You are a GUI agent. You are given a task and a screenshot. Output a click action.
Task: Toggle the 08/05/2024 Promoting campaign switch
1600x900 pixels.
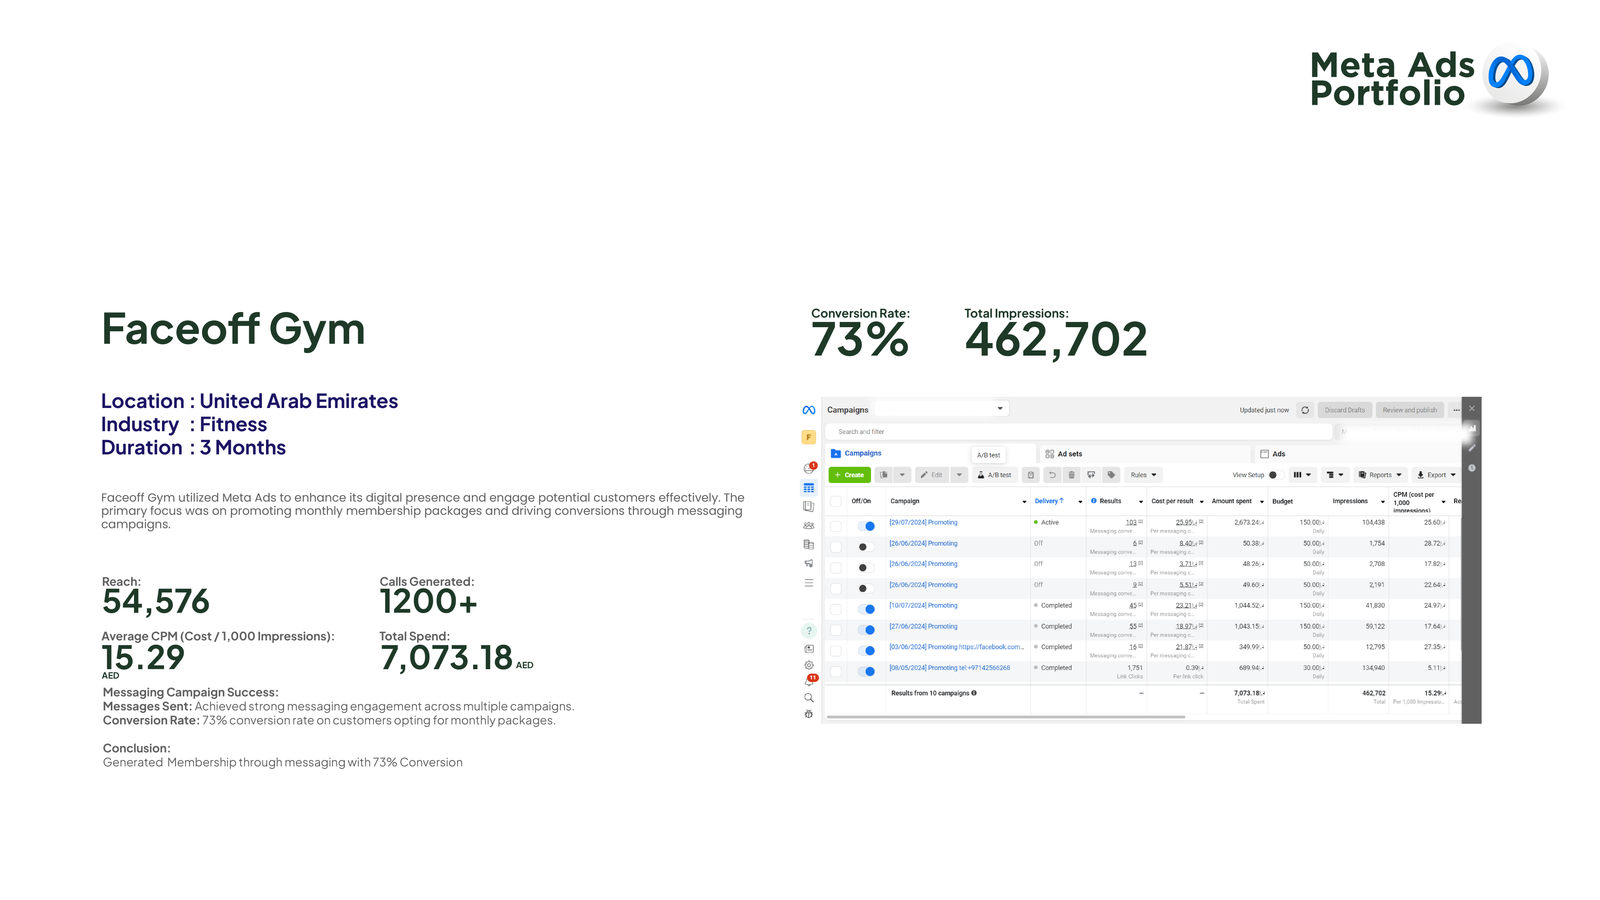(x=866, y=671)
